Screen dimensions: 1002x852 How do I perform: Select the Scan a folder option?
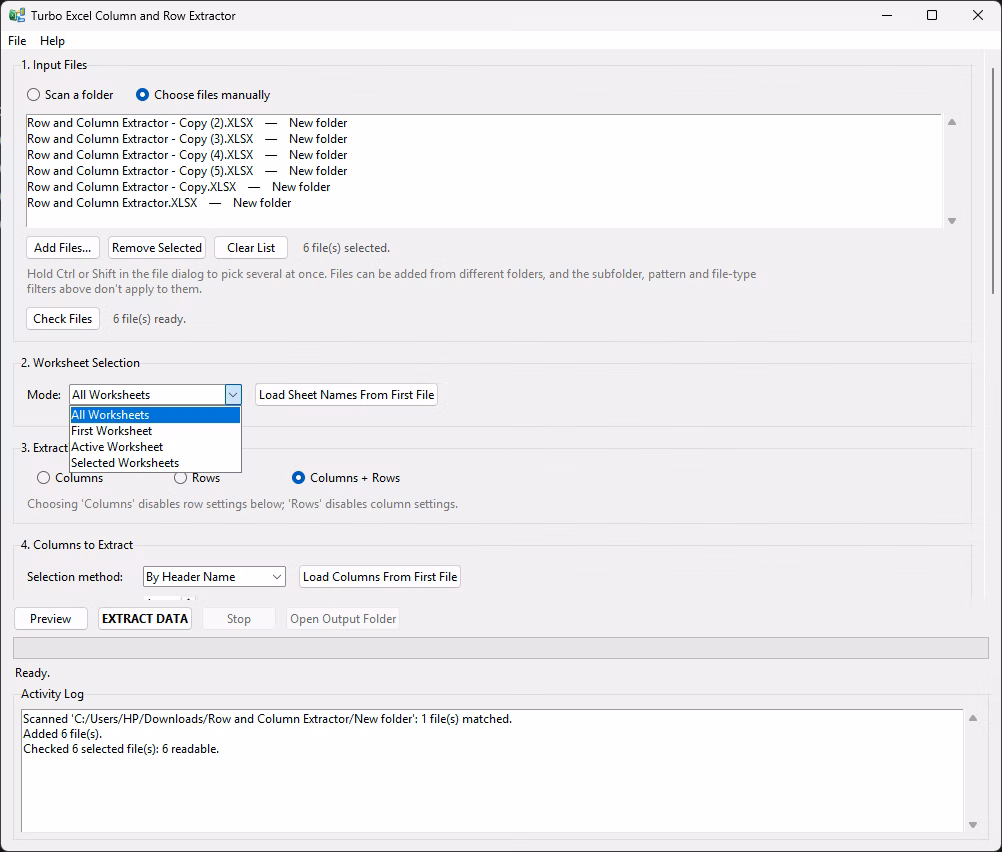[70, 95]
